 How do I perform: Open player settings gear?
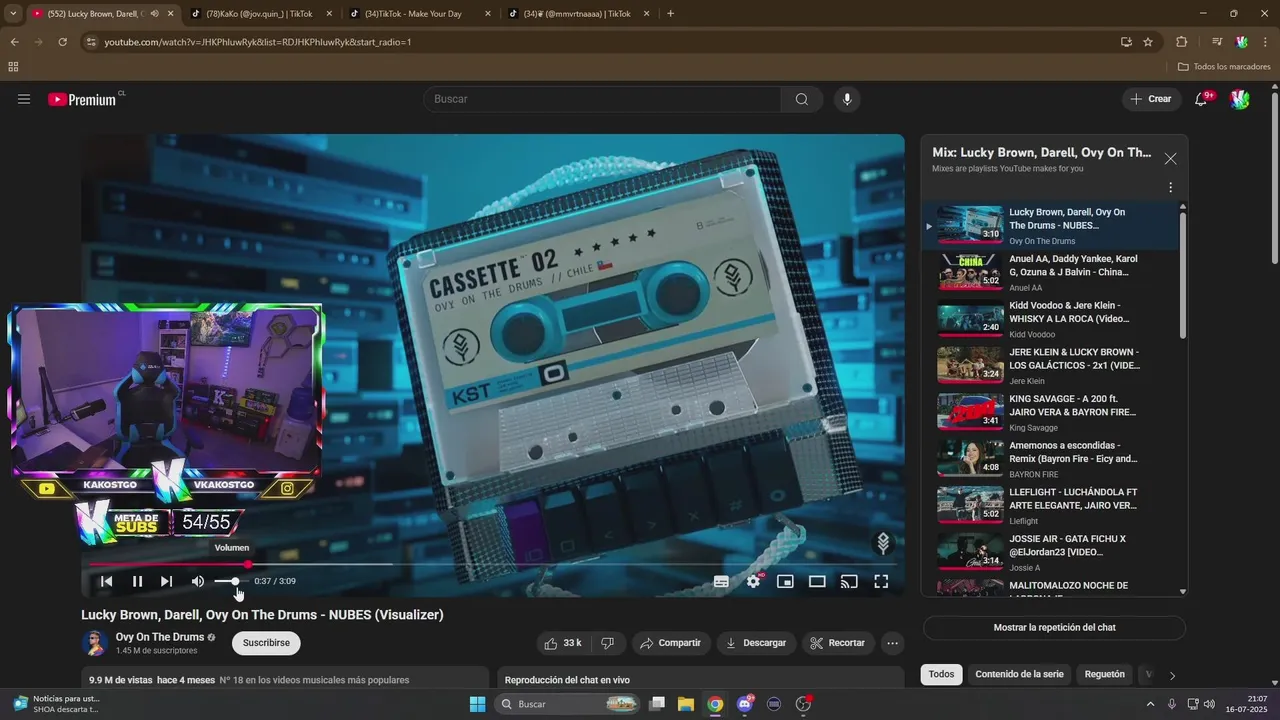click(x=754, y=581)
